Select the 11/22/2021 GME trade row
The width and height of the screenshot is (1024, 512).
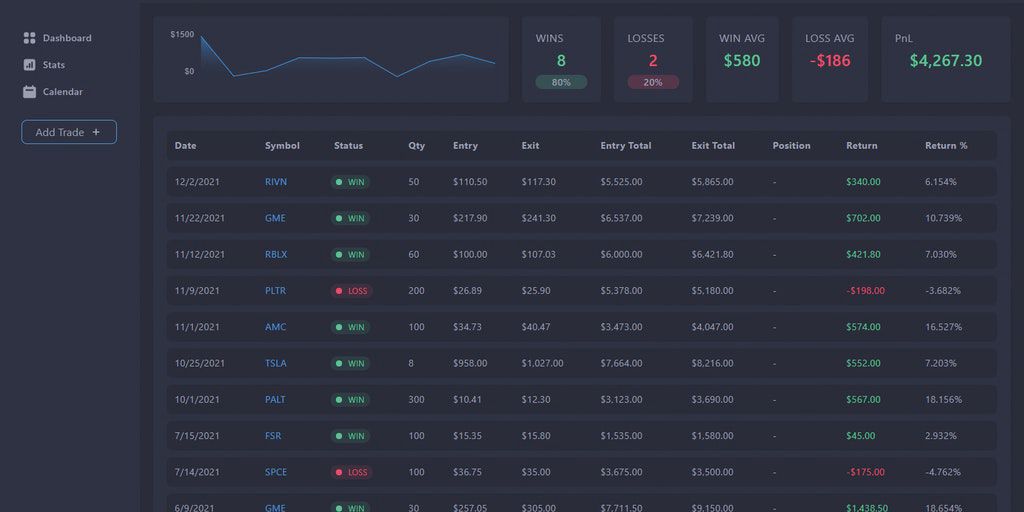pos(581,218)
